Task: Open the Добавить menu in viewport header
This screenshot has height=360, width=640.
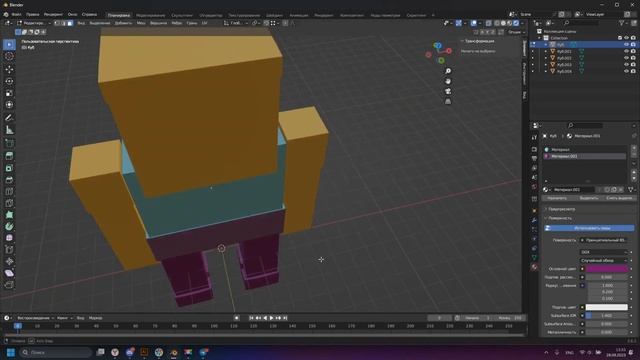Action: click(123, 23)
